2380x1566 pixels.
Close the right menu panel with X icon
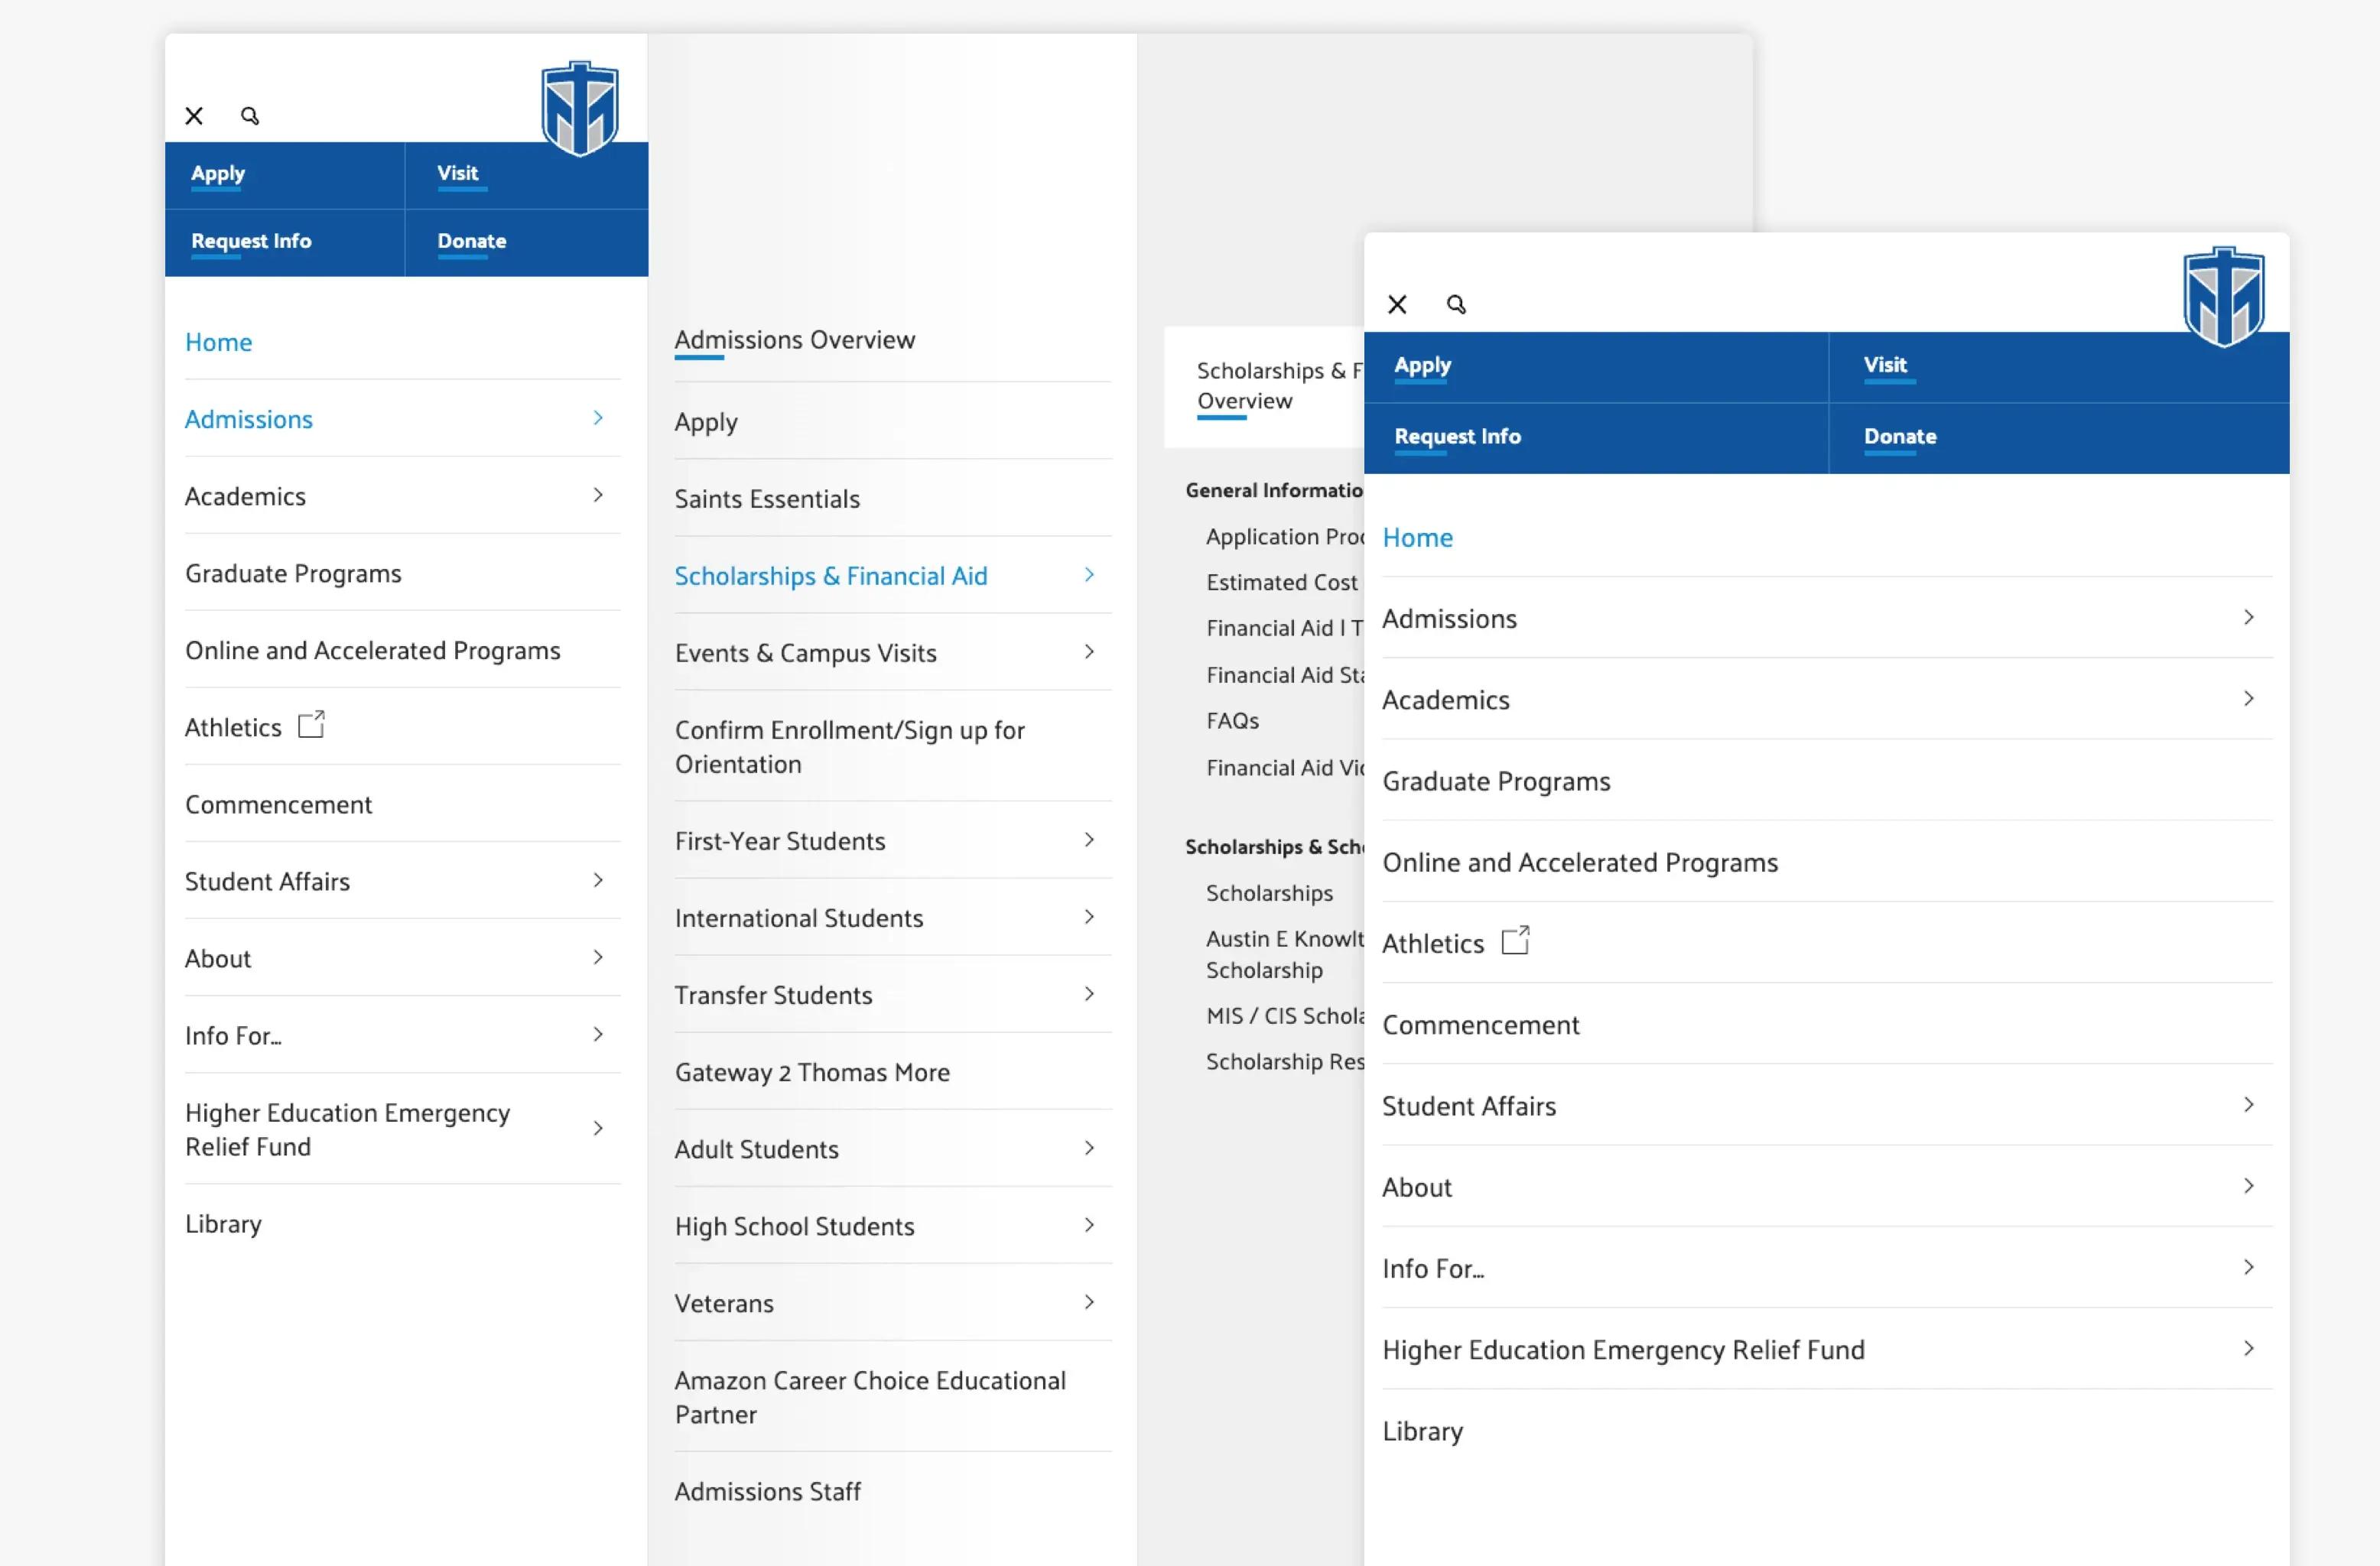pyautogui.click(x=1397, y=304)
